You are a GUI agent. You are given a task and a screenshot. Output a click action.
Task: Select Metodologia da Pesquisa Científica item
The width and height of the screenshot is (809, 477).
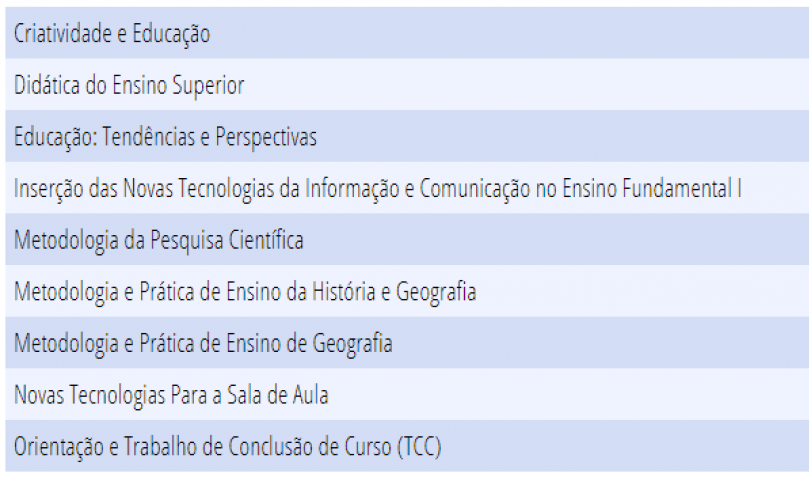click(407, 239)
